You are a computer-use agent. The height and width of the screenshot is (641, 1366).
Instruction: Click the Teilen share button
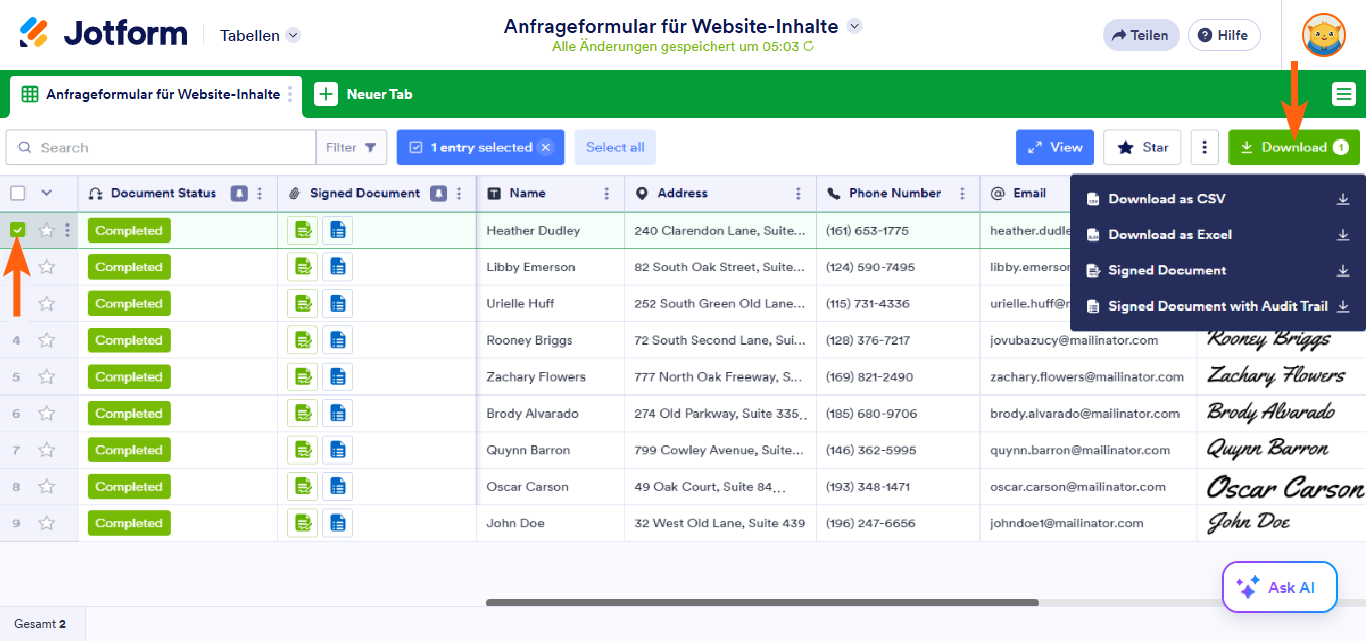click(1140, 35)
